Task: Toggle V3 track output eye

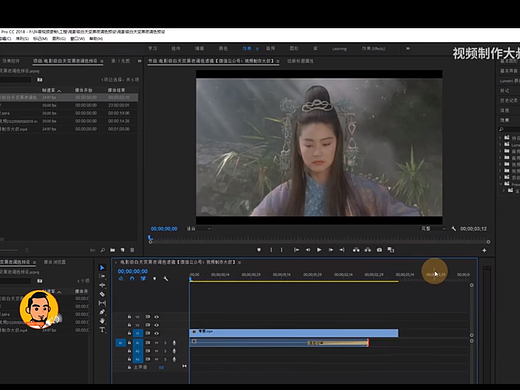Action: coord(156,317)
